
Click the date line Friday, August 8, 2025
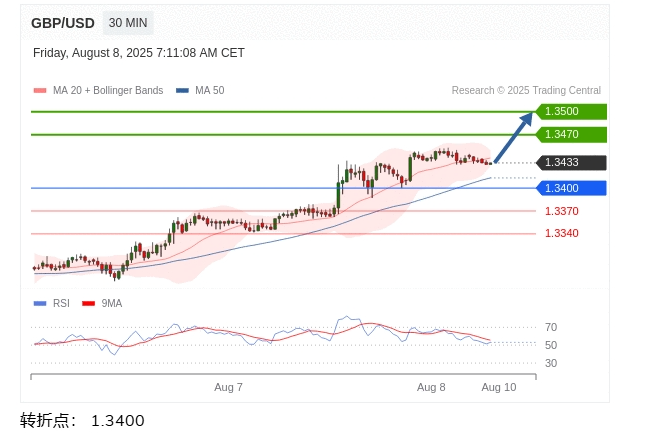click(138, 53)
